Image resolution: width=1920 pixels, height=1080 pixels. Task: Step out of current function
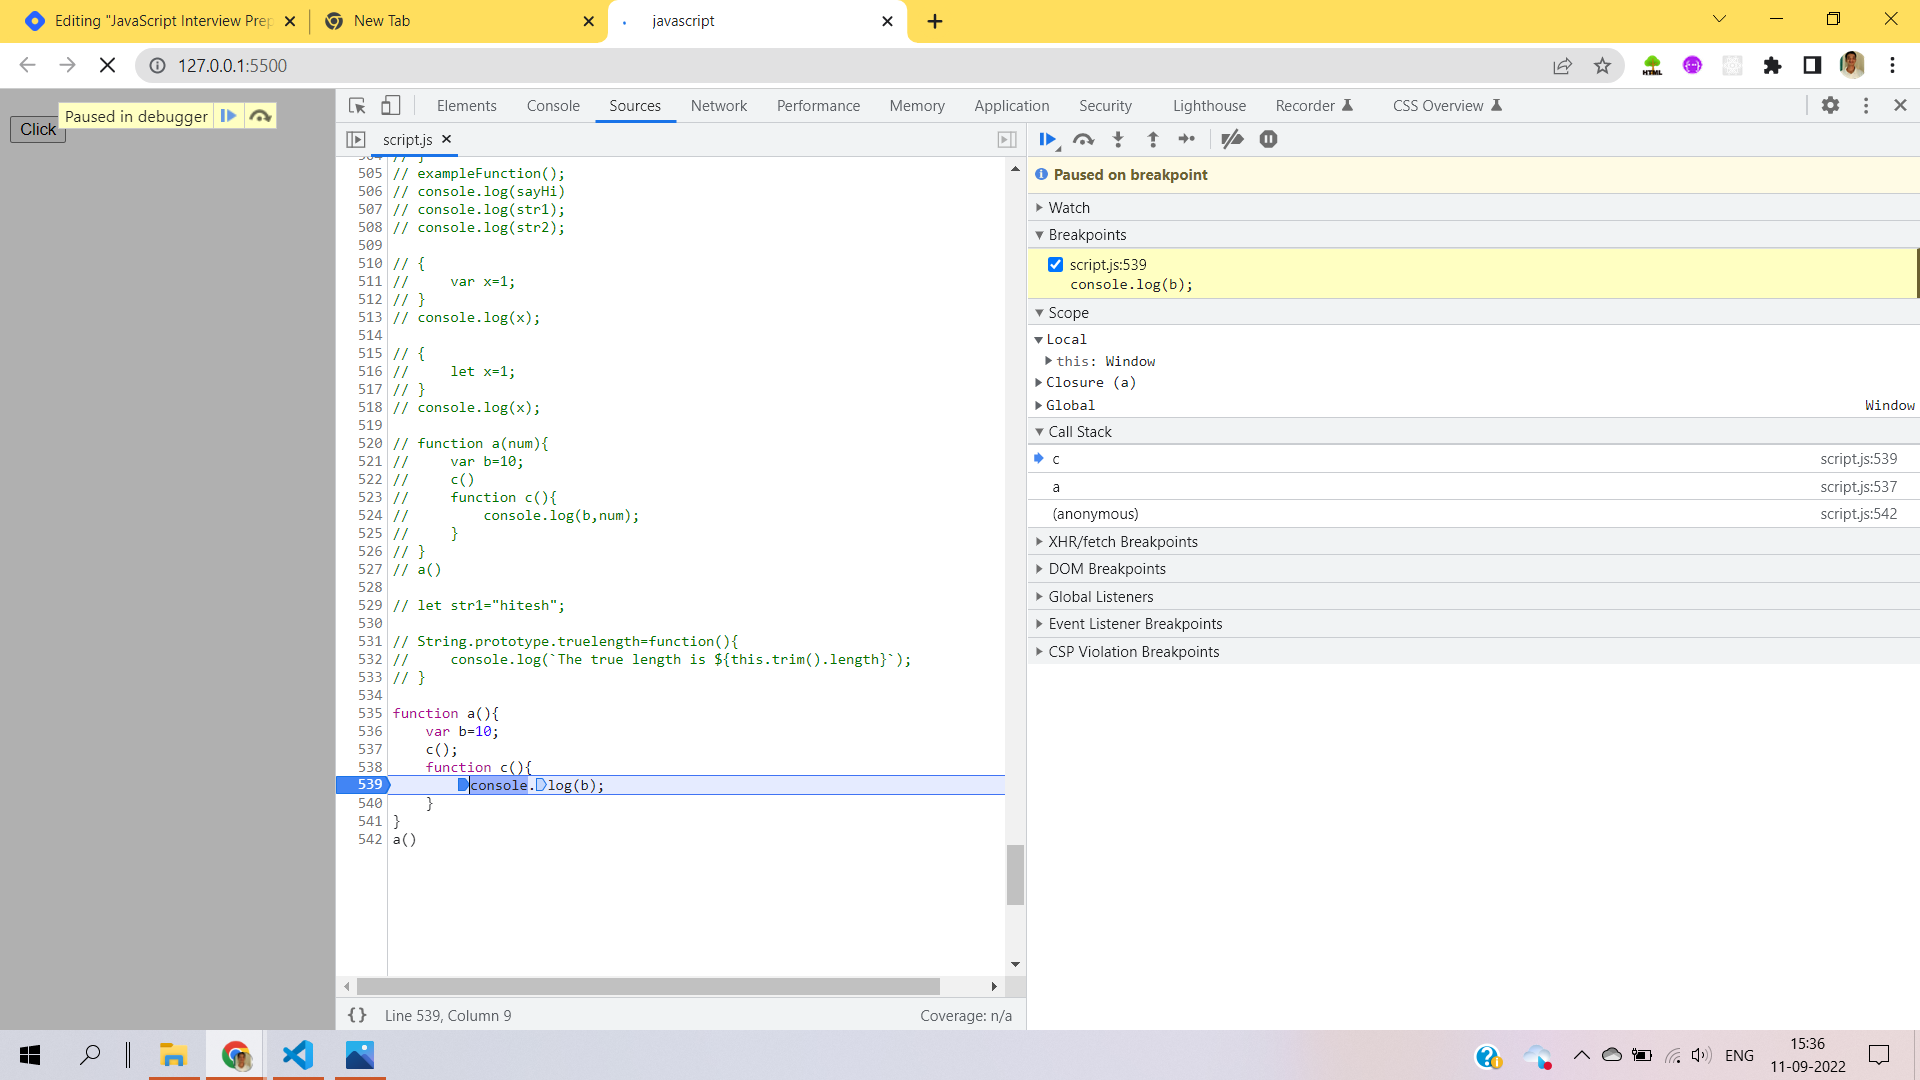point(1153,140)
